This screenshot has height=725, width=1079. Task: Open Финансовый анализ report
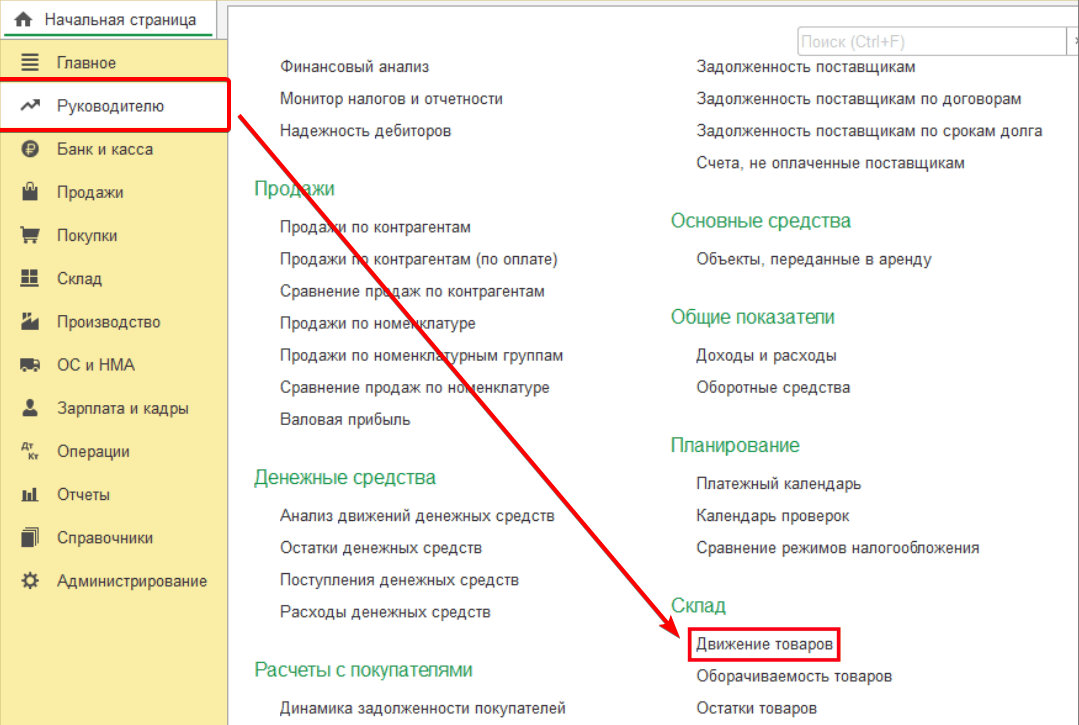coord(354,67)
